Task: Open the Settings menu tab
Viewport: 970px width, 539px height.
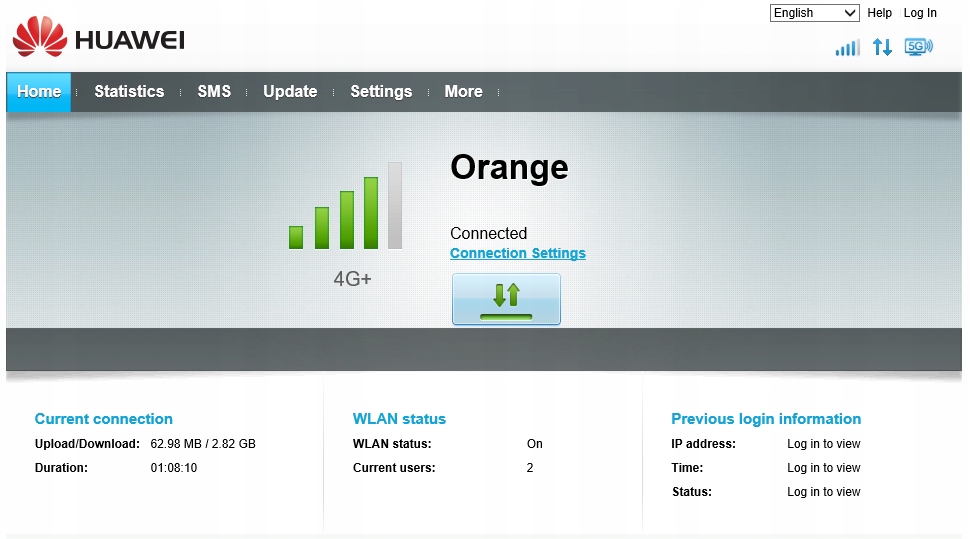Action: click(x=381, y=92)
